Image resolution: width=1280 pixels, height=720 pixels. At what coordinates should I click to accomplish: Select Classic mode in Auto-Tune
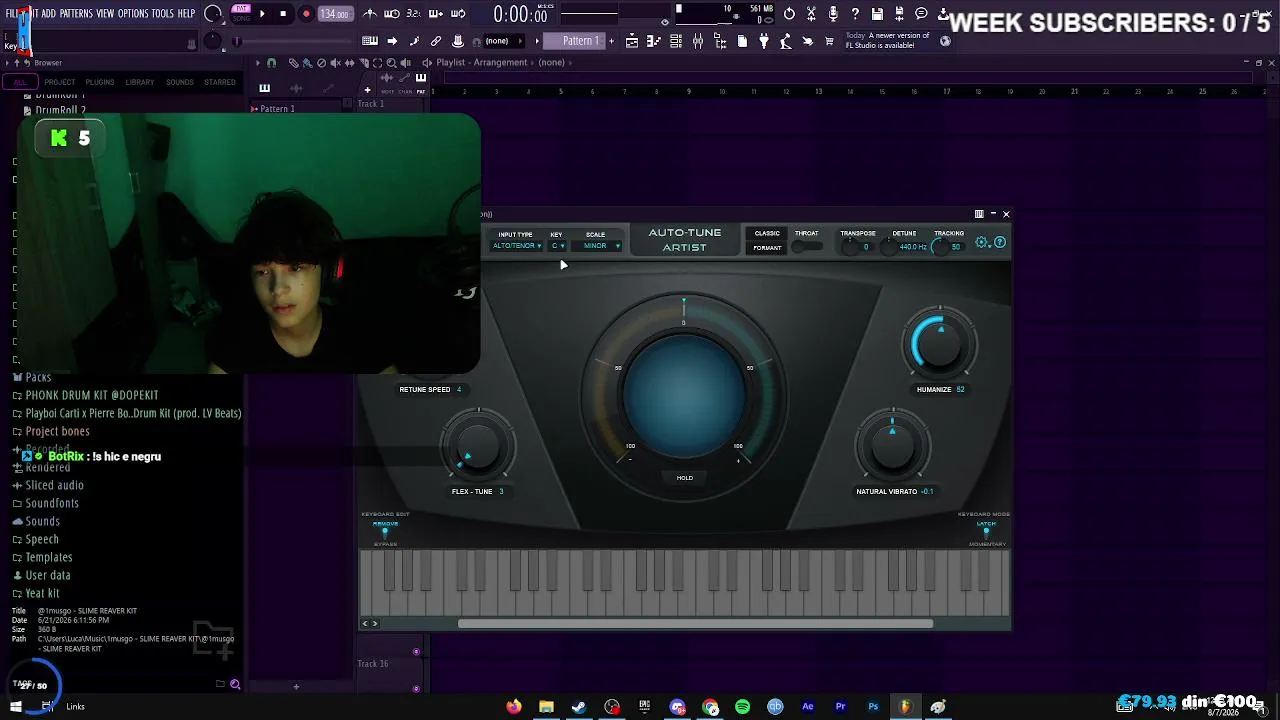click(767, 234)
